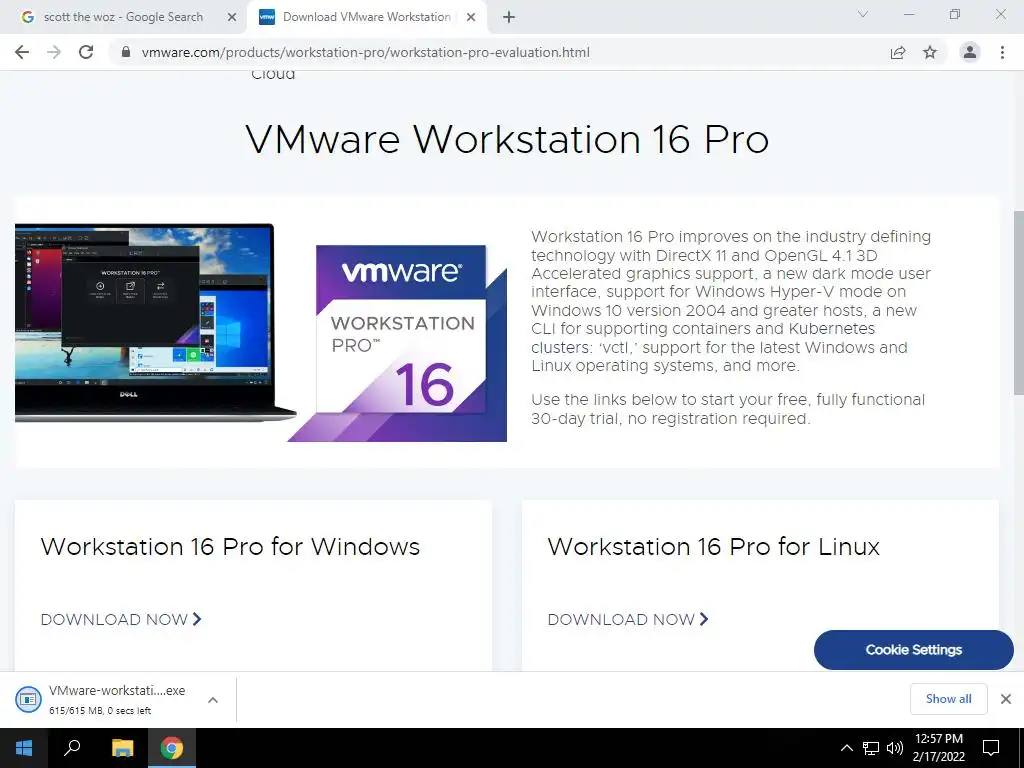Download Workstation 16 Pro for Linux
This screenshot has width=1024, height=768.
tap(628, 619)
